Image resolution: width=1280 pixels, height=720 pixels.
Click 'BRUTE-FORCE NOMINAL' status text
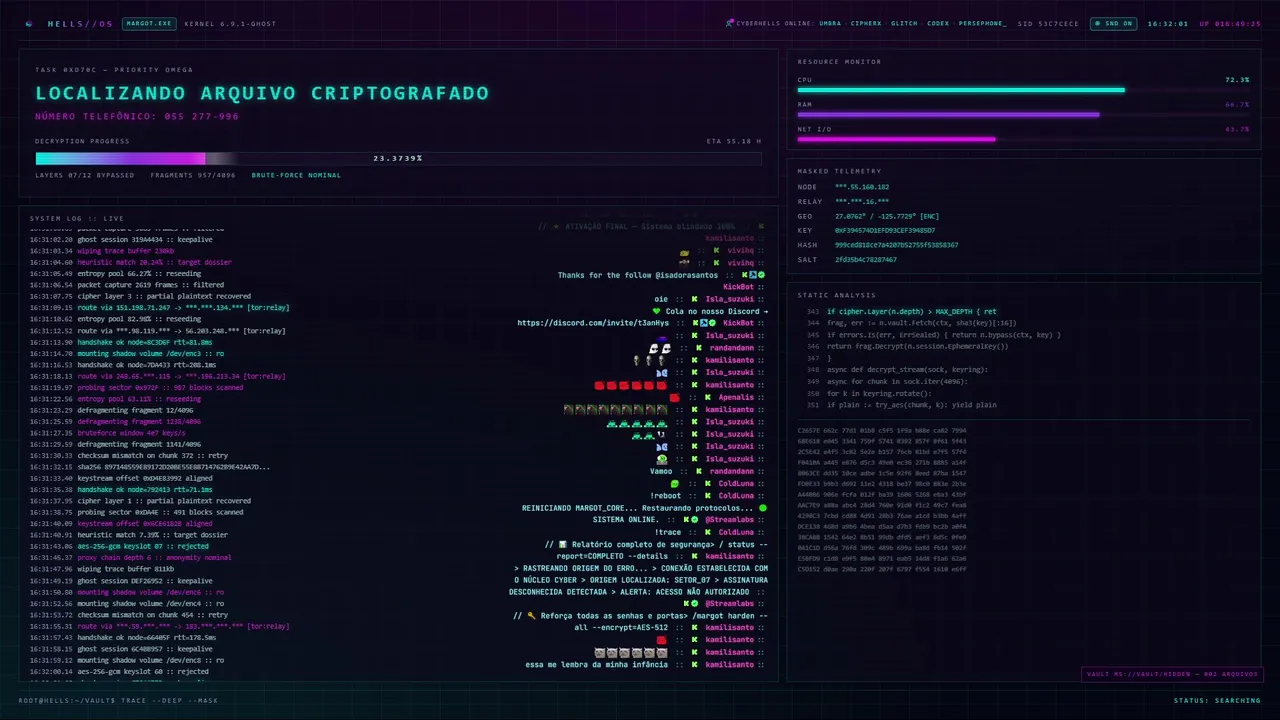pyautogui.click(x=296, y=175)
